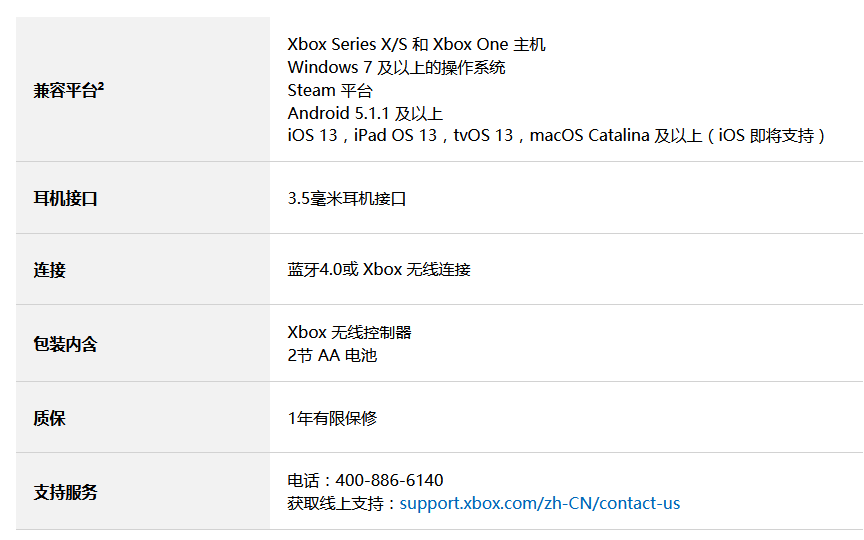The width and height of the screenshot is (864, 540).
Task: Click the 蓝牙4.0或 Xbox 无线连接 text
Action: [x=379, y=270]
